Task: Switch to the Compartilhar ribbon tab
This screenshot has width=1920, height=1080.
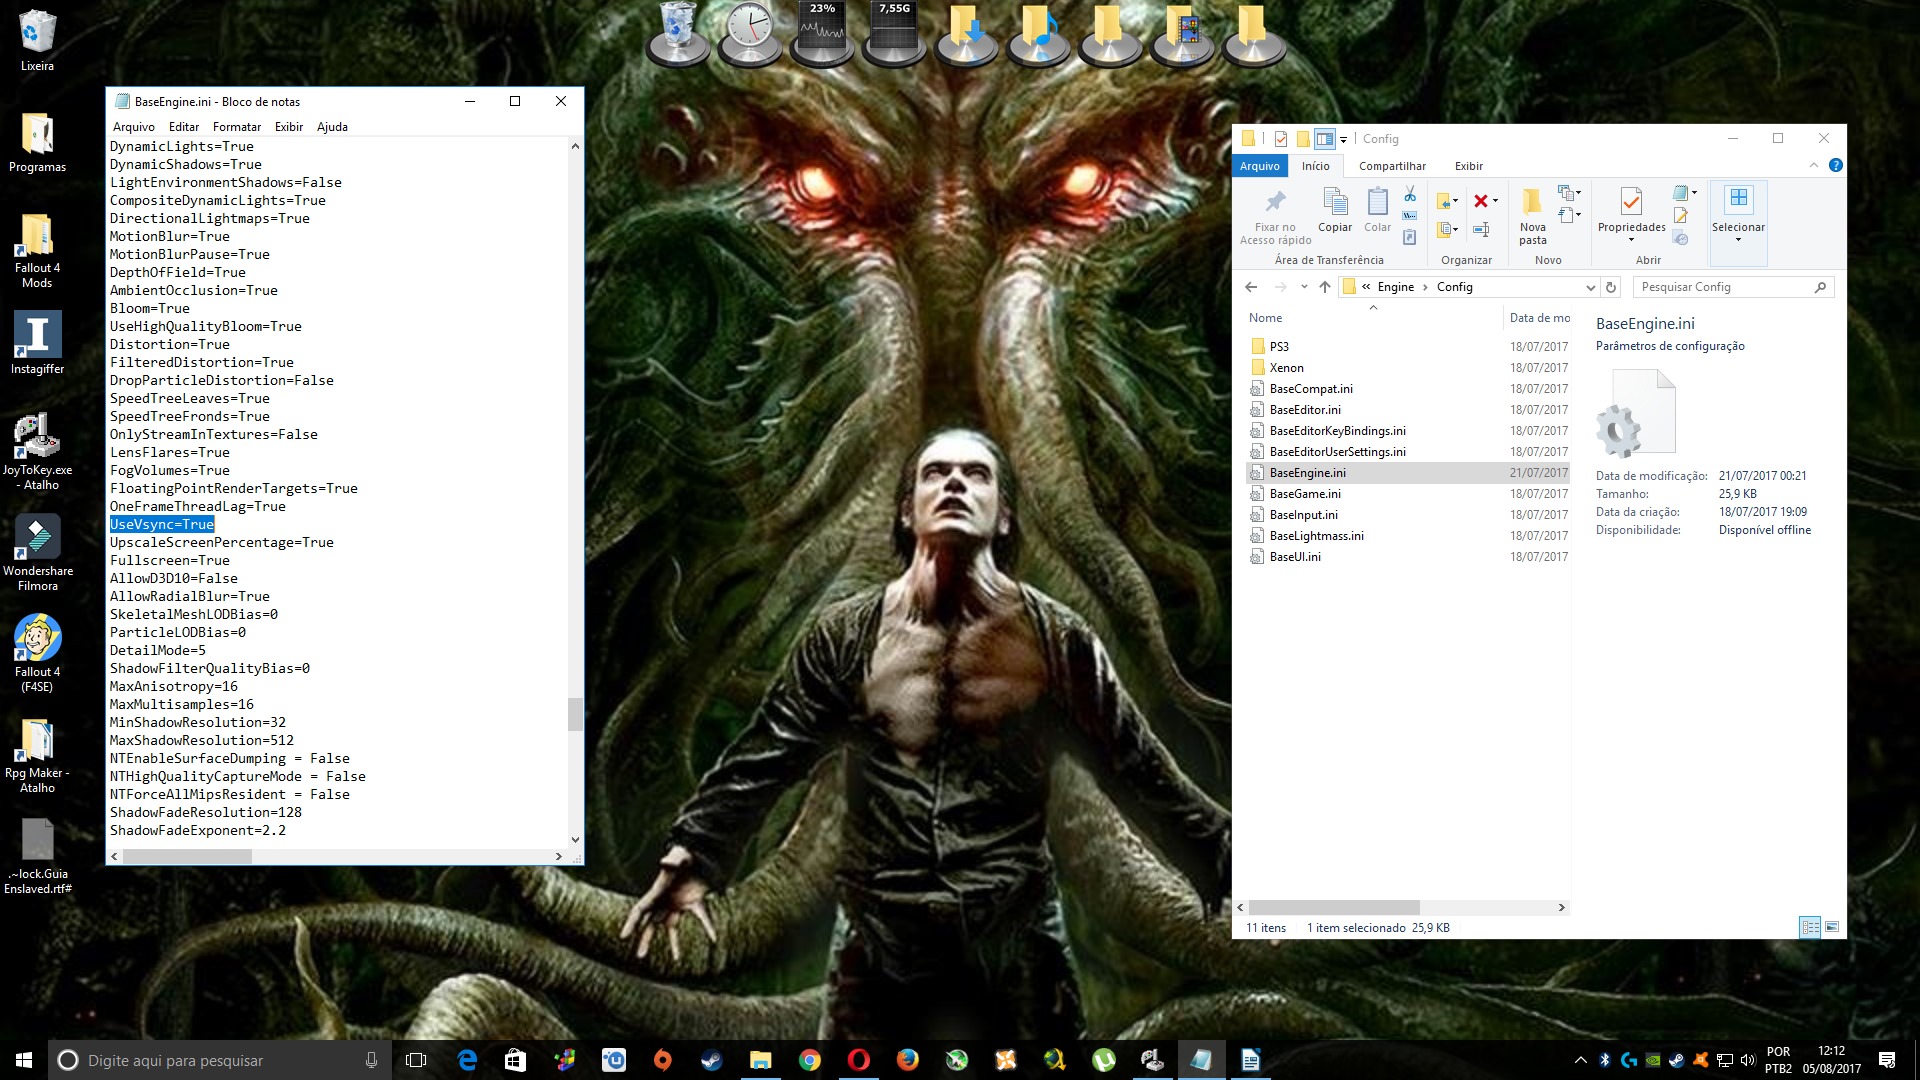Action: pyautogui.click(x=1392, y=166)
